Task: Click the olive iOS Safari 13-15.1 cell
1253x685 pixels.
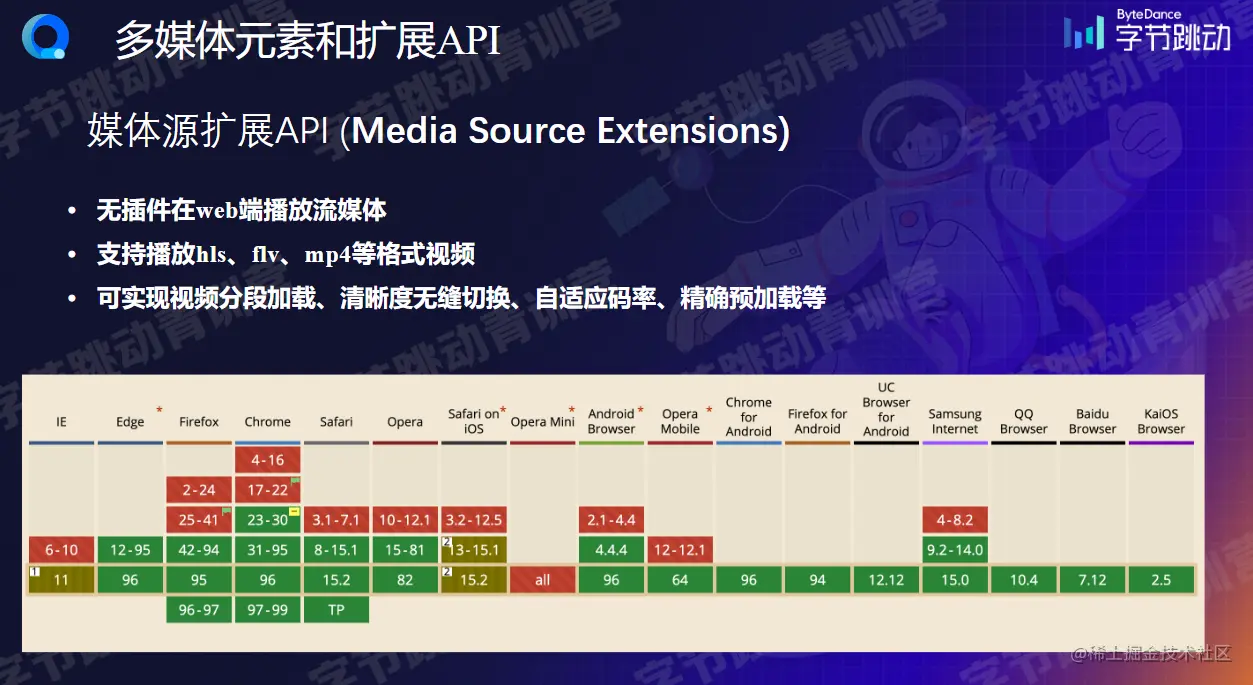Action: point(474,550)
